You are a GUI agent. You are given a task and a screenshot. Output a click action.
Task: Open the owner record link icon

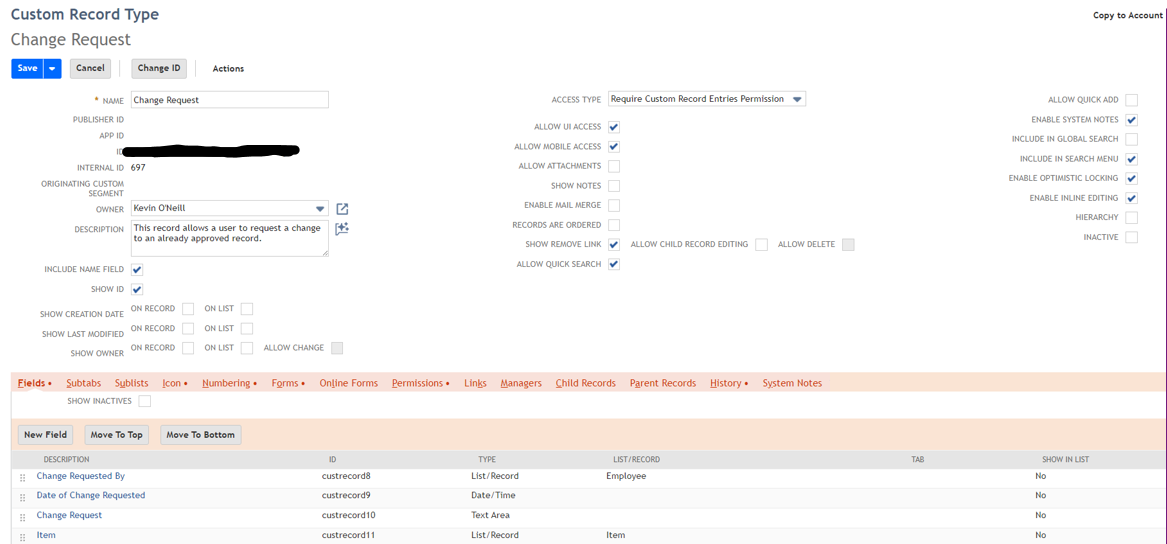342,209
